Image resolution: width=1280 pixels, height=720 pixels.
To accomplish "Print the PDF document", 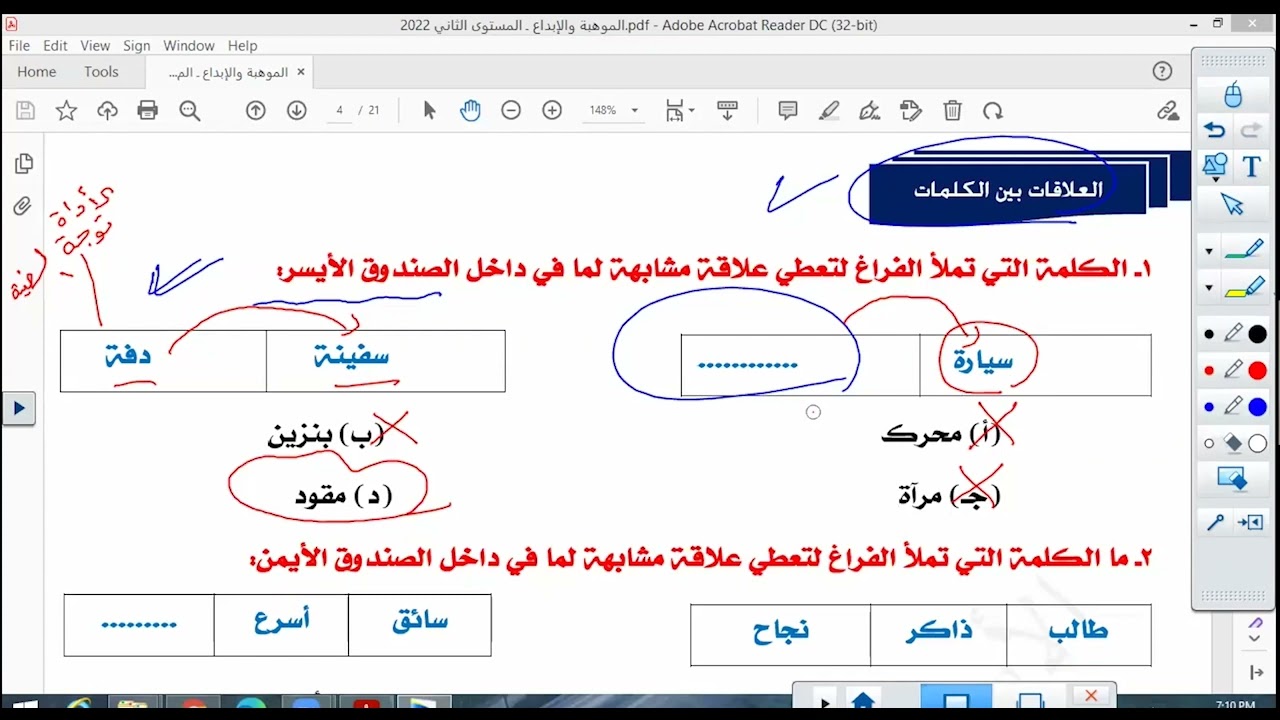I will [148, 111].
